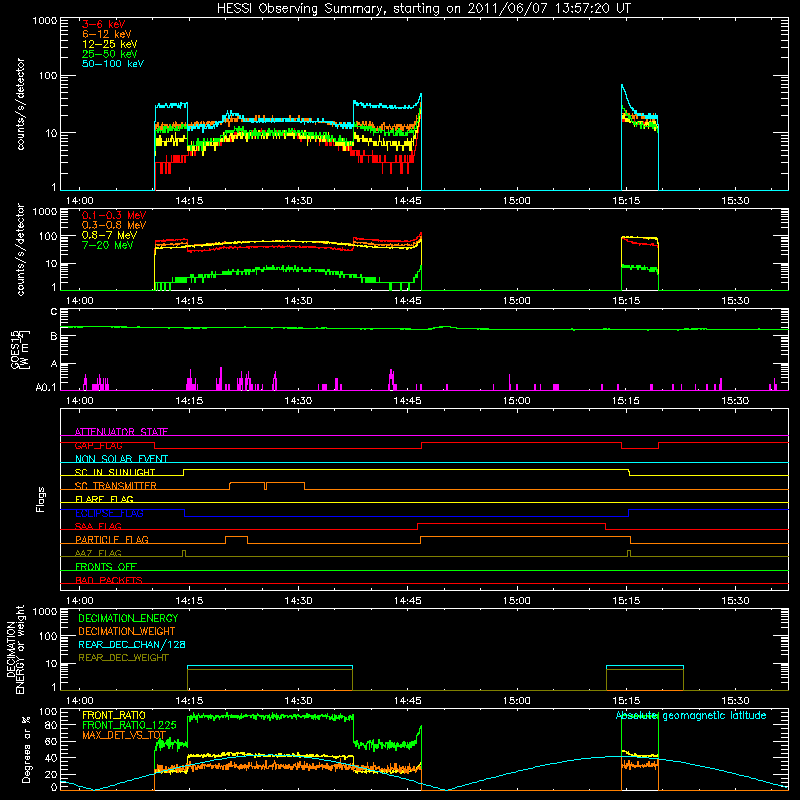Click the REAR_DEC_CHAN/128 legend label

point(132,644)
